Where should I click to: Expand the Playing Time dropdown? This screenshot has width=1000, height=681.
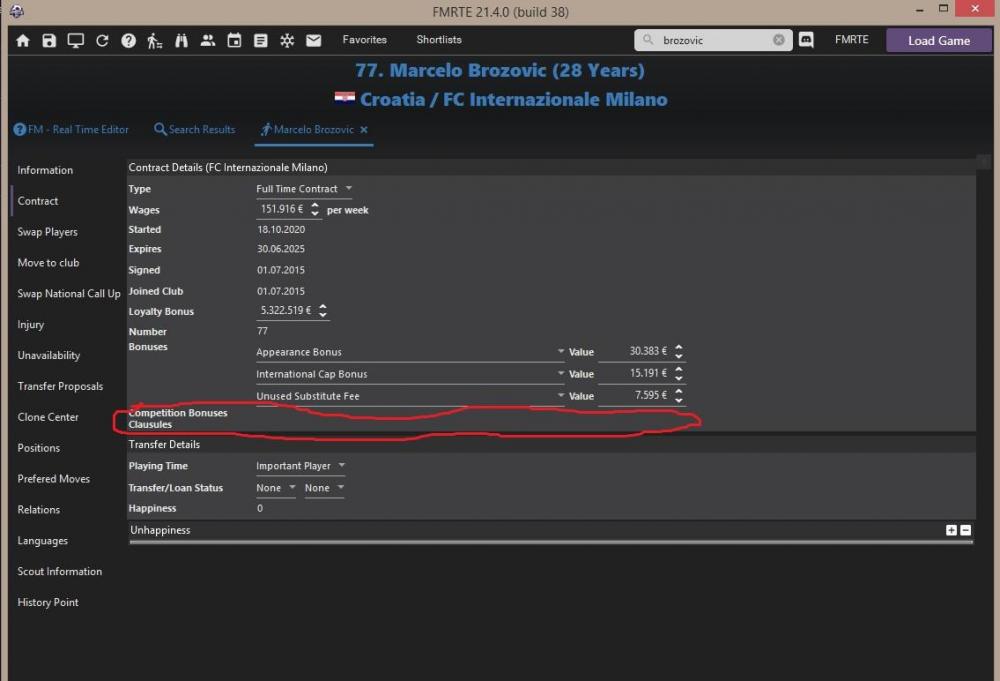coord(341,466)
